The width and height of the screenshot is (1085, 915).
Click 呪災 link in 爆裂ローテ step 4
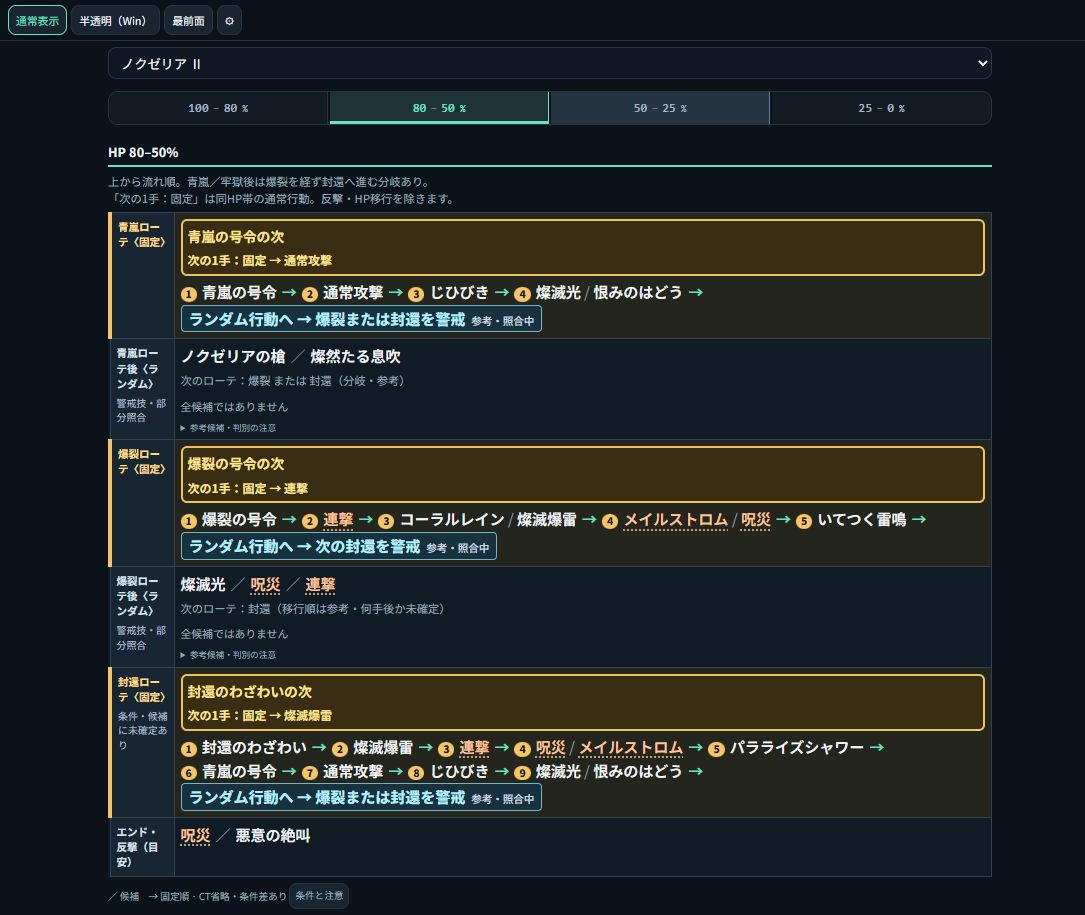(x=756, y=520)
